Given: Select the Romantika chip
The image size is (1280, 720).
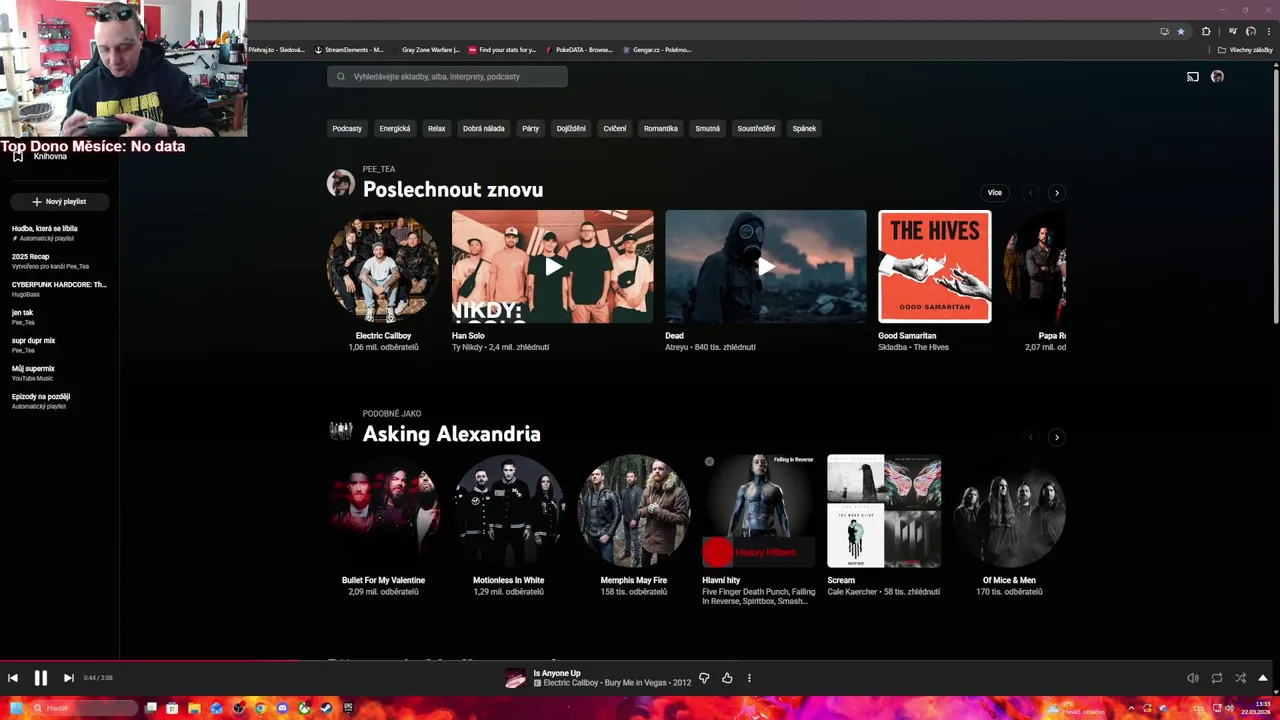Looking at the screenshot, I should click(661, 129).
